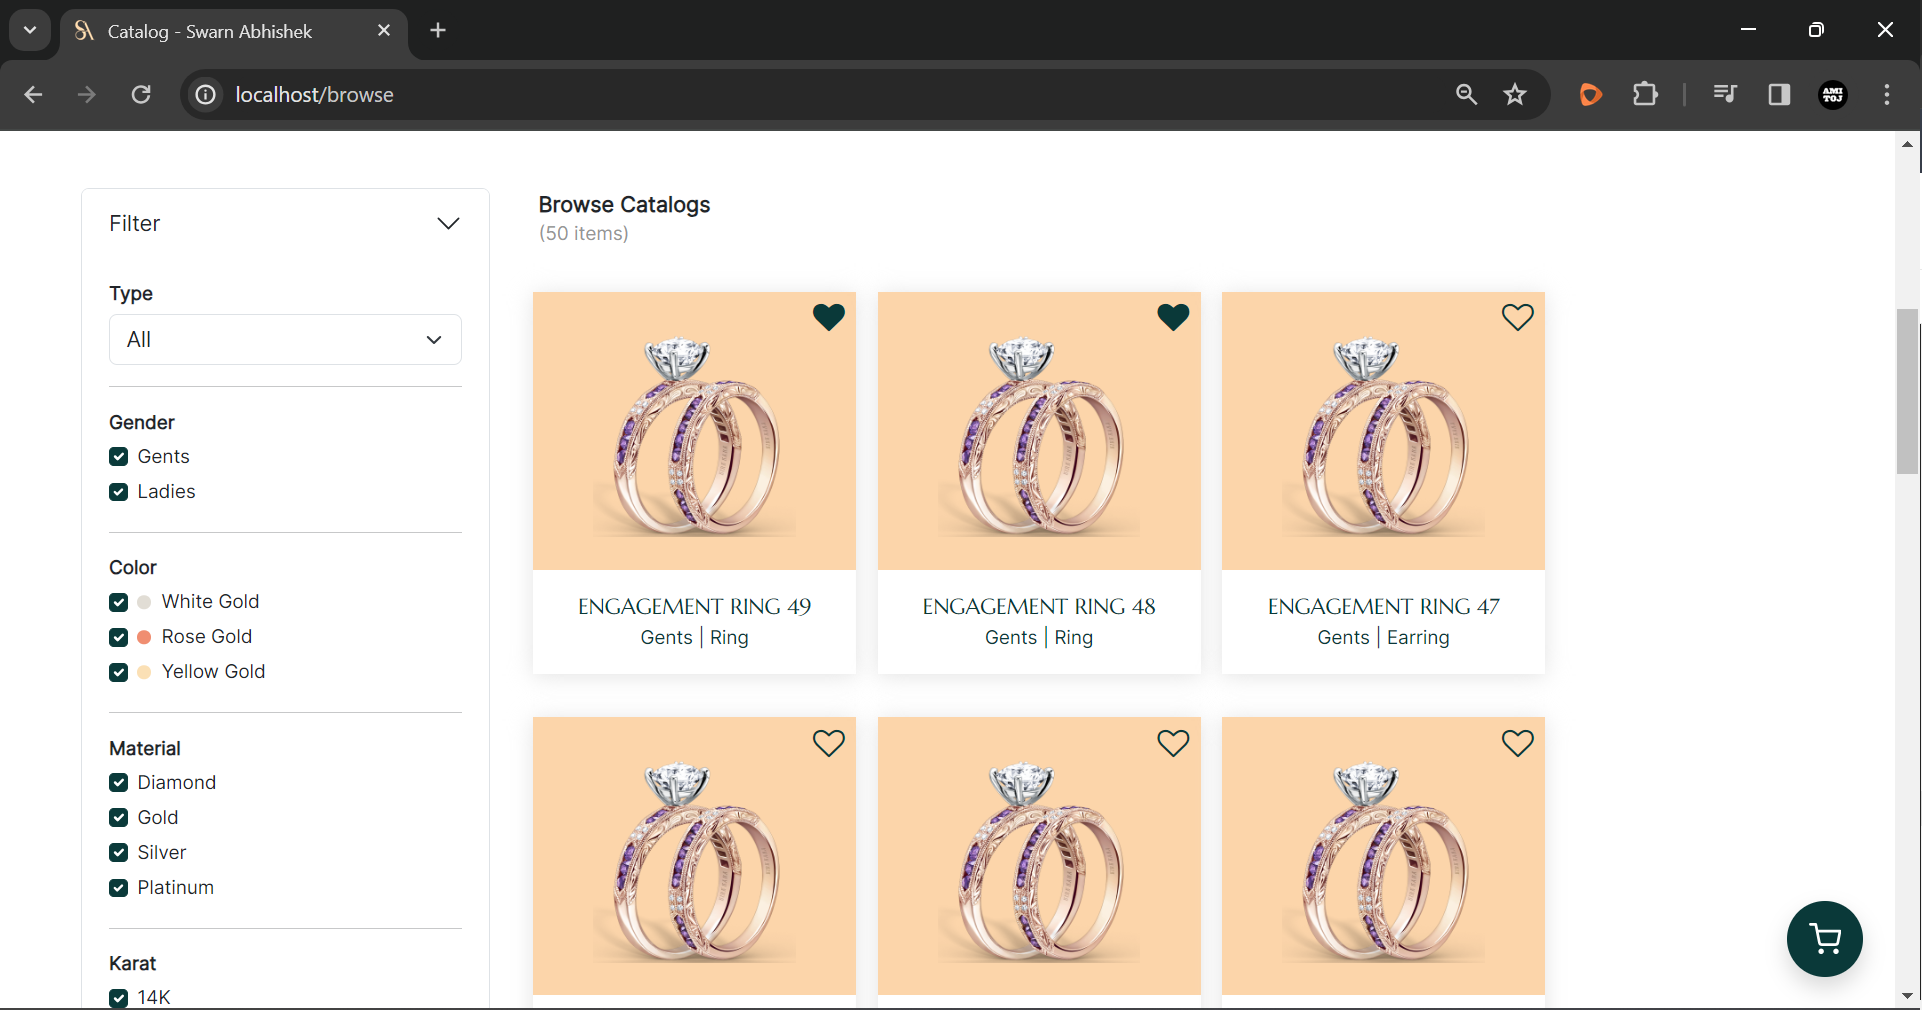Click the Yellow Gold color swatch dot
The width and height of the screenshot is (1922, 1010).
coord(144,672)
